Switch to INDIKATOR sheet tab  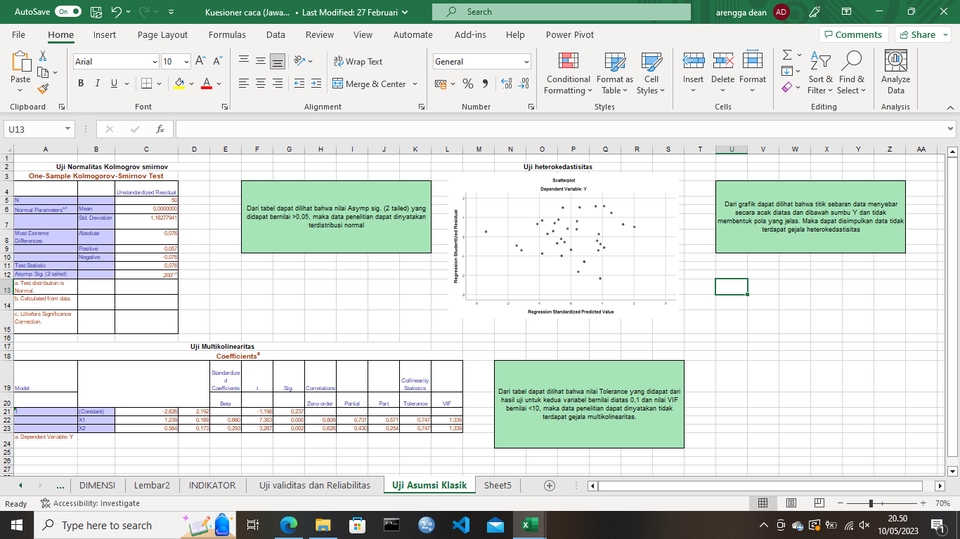pyautogui.click(x=212, y=485)
